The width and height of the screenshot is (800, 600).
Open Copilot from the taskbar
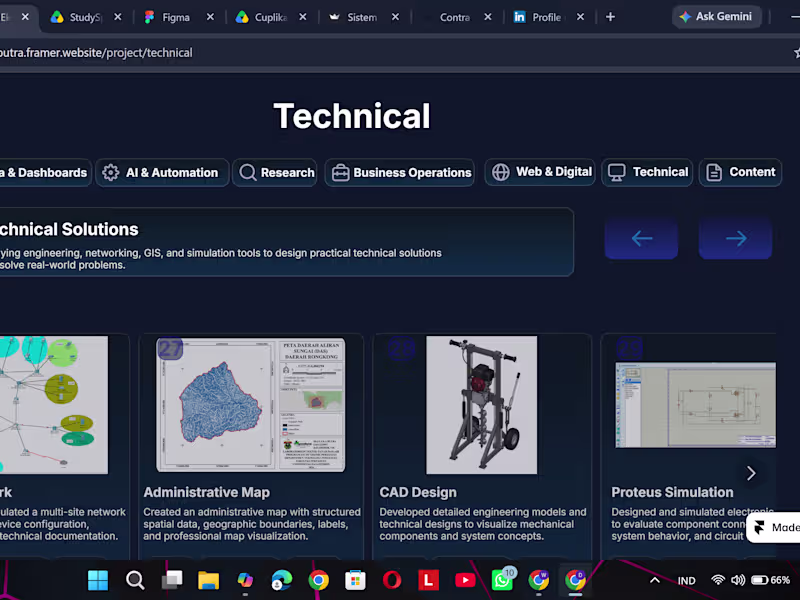(x=245, y=580)
